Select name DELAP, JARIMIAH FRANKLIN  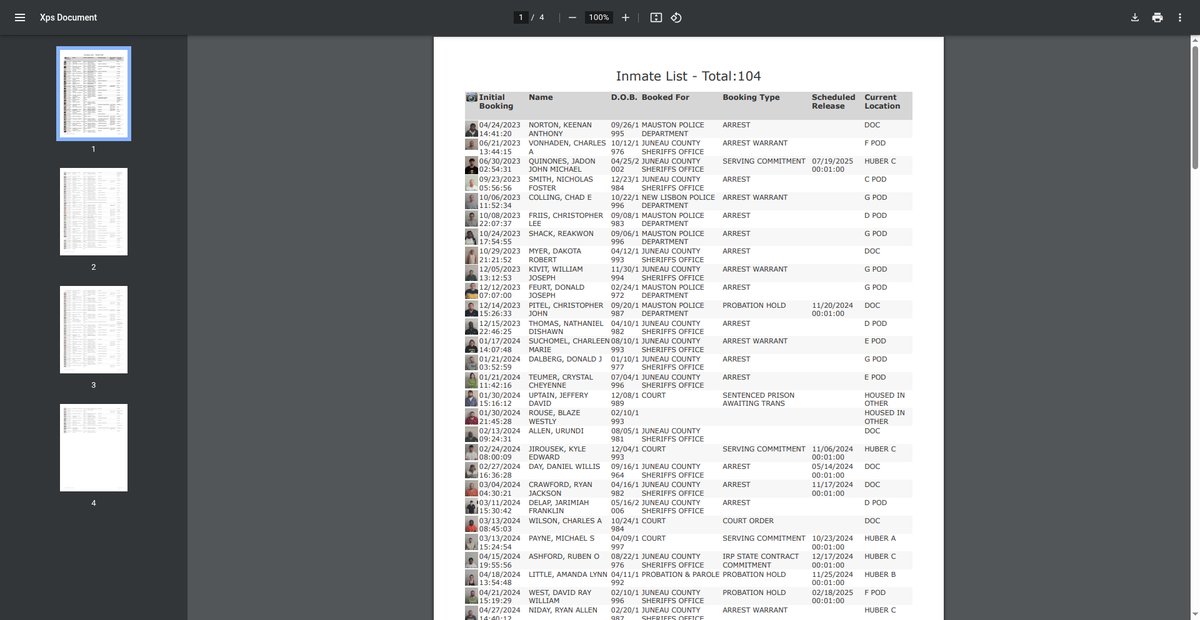click(560, 507)
